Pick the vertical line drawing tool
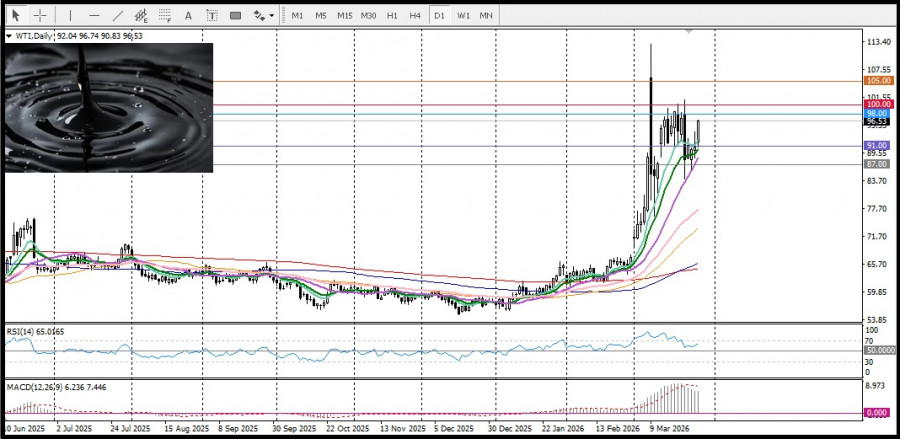Screen dimensions: 900x439 [x=70, y=16]
